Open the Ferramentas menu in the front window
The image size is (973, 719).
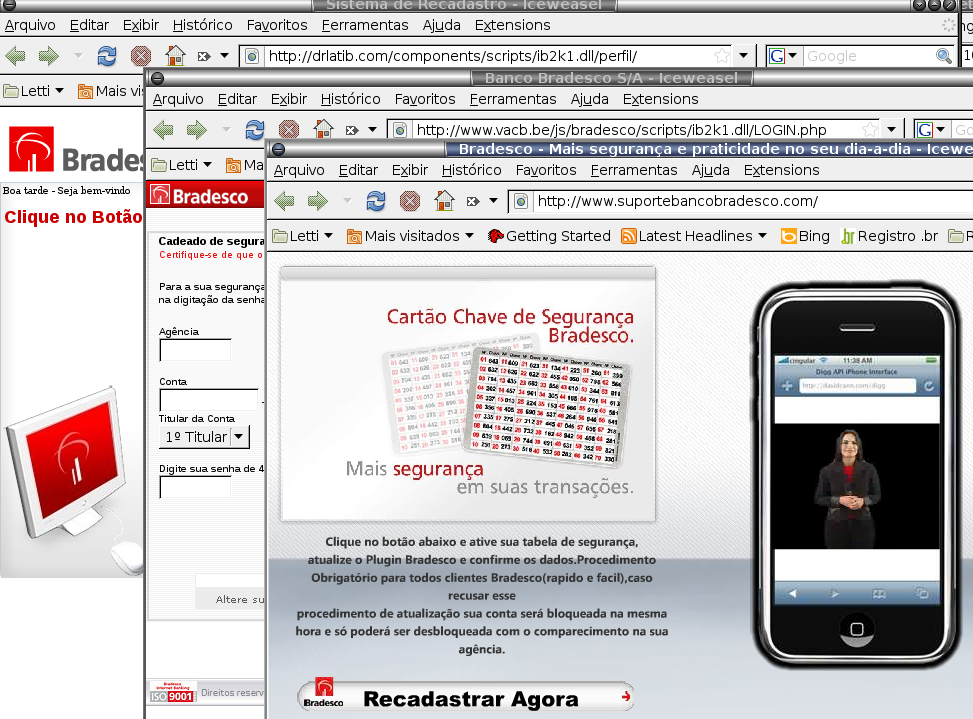tap(634, 170)
